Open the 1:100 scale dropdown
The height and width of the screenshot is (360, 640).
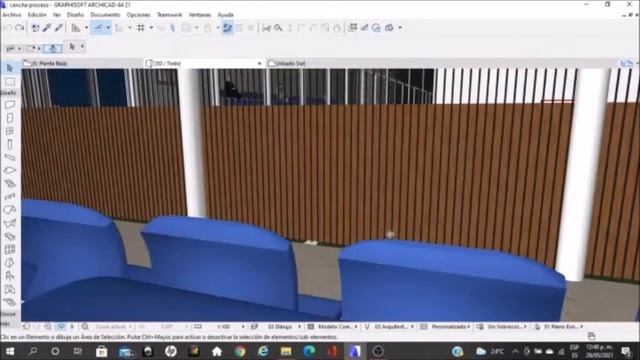coord(243,327)
